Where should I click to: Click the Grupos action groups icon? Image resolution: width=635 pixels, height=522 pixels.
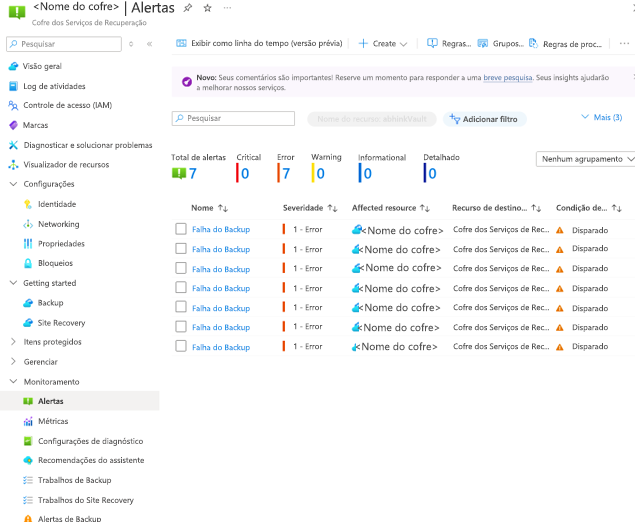point(483,43)
